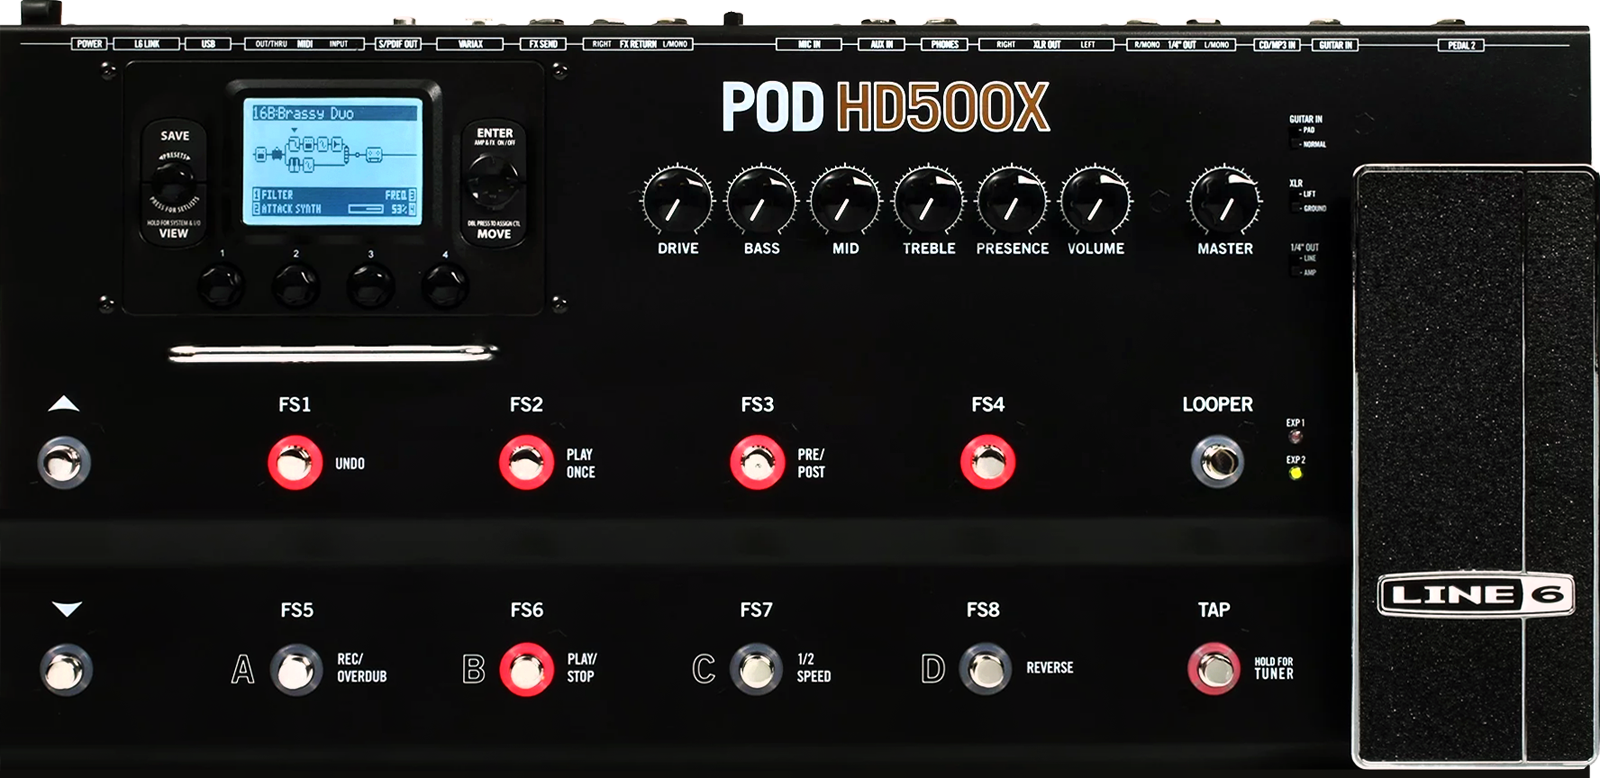Click the S/PDIF OUT label

pyautogui.click(x=397, y=44)
